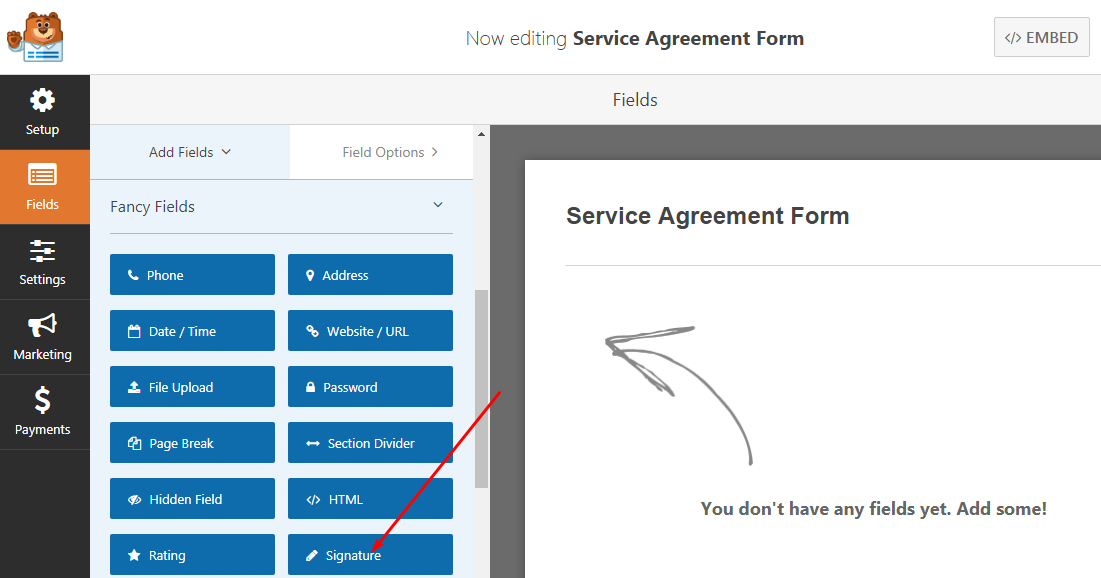Open the Marketing megaphone icon

[43, 326]
